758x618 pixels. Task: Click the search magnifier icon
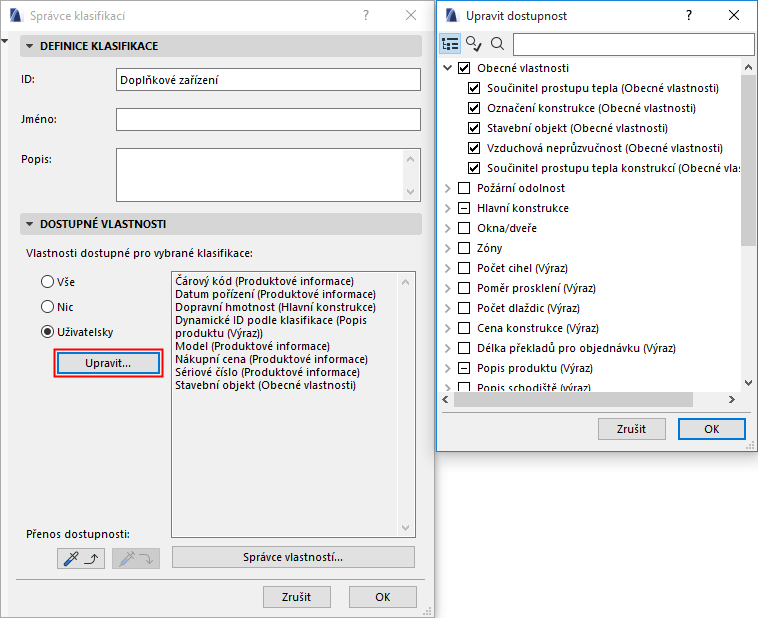point(497,44)
